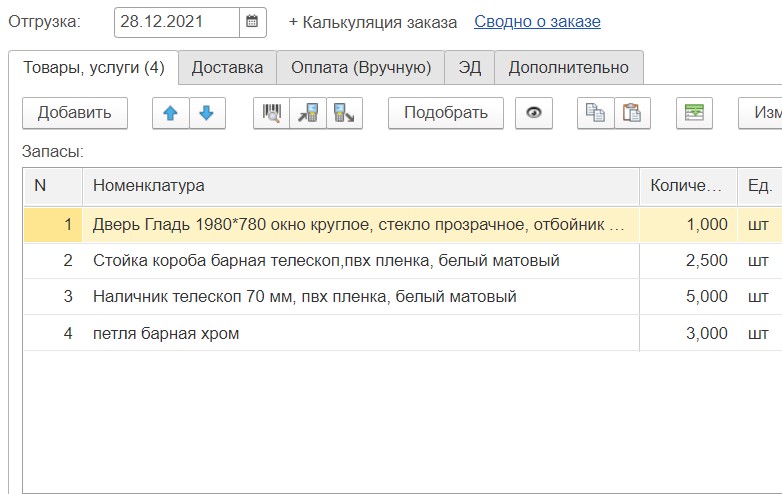Click the Номенклатура column header
Screen dimensions: 782x494
(x=360, y=185)
